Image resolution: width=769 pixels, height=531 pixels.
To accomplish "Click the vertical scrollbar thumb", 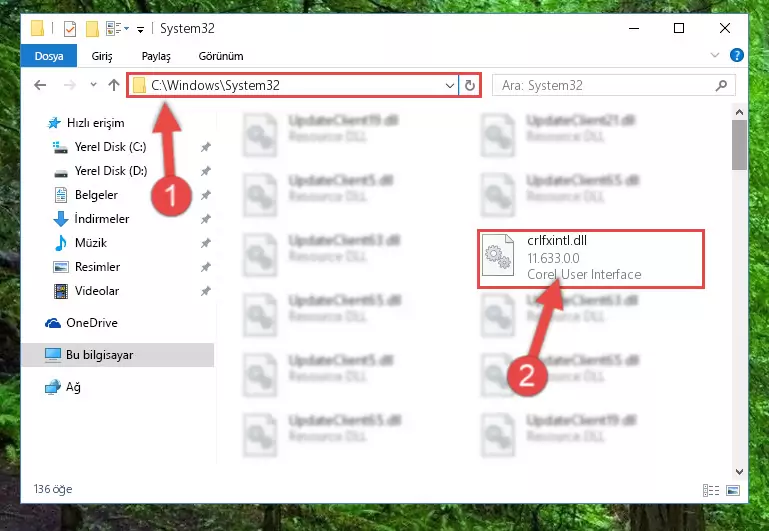I will 739,145.
